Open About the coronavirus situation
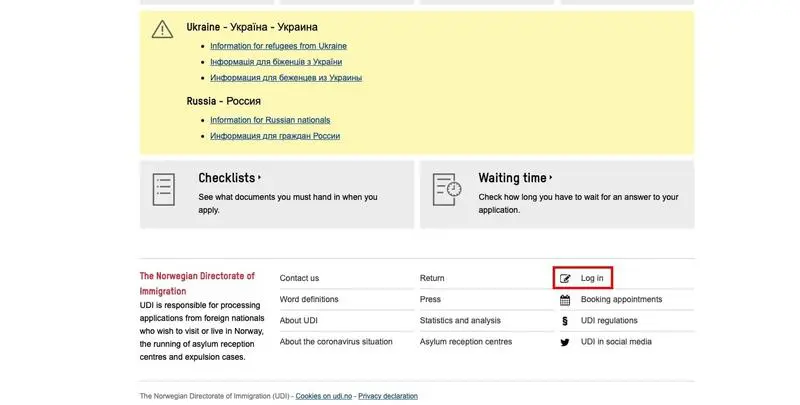 [336, 342]
